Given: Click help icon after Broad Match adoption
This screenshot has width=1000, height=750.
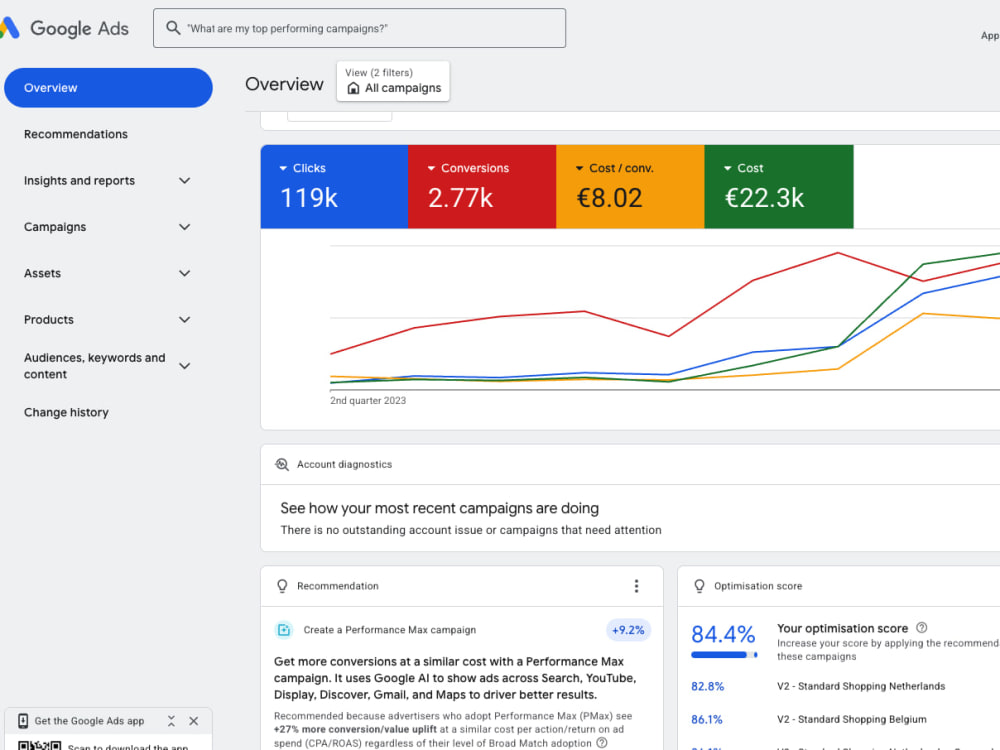Looking at the screenshot, I should pos(601,743).
